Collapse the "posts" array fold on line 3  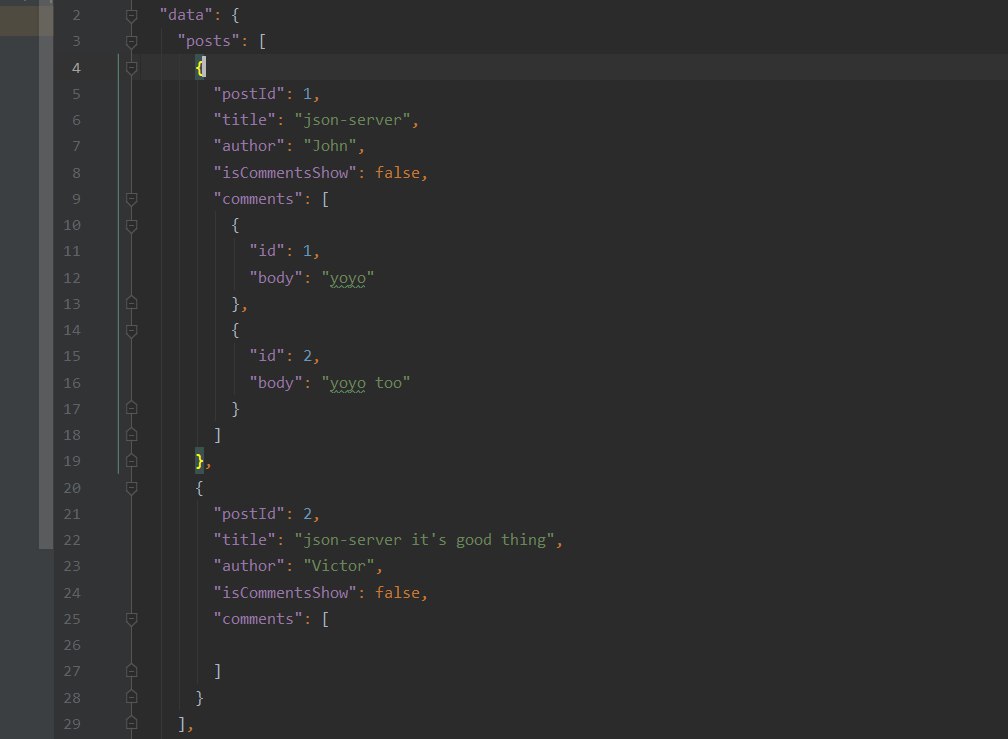(x=131, y=42)
